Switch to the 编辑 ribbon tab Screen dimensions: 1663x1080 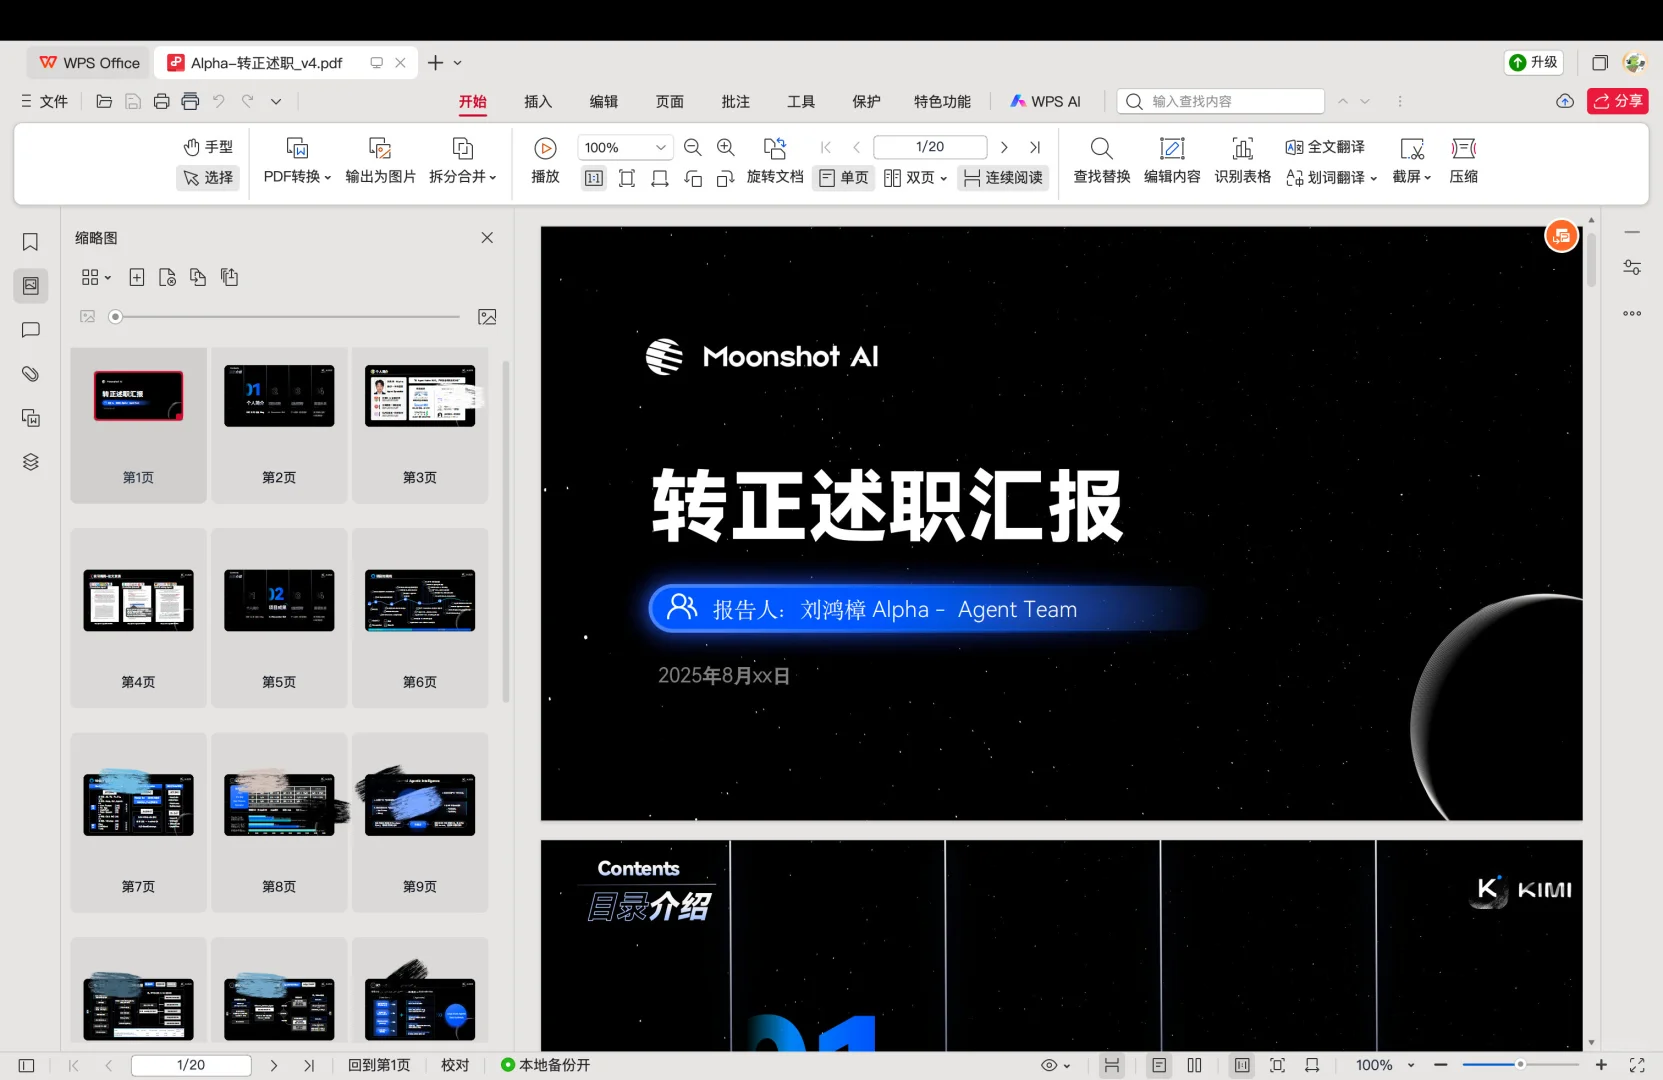604,101
